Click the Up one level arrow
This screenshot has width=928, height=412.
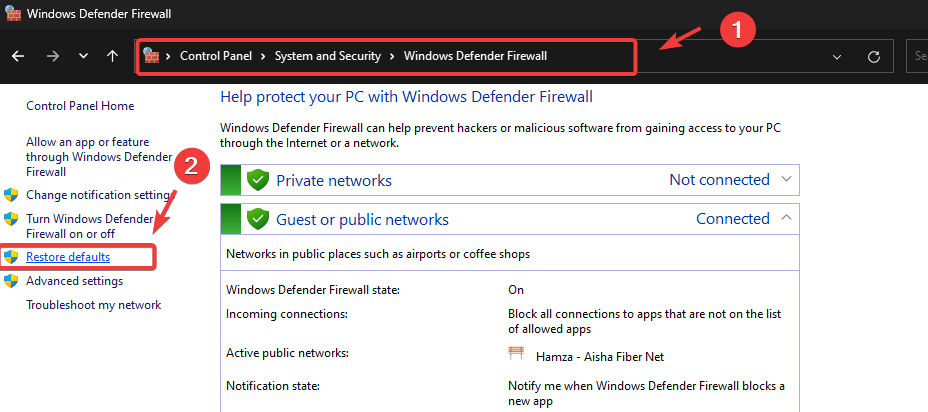(x=112, y=56)
